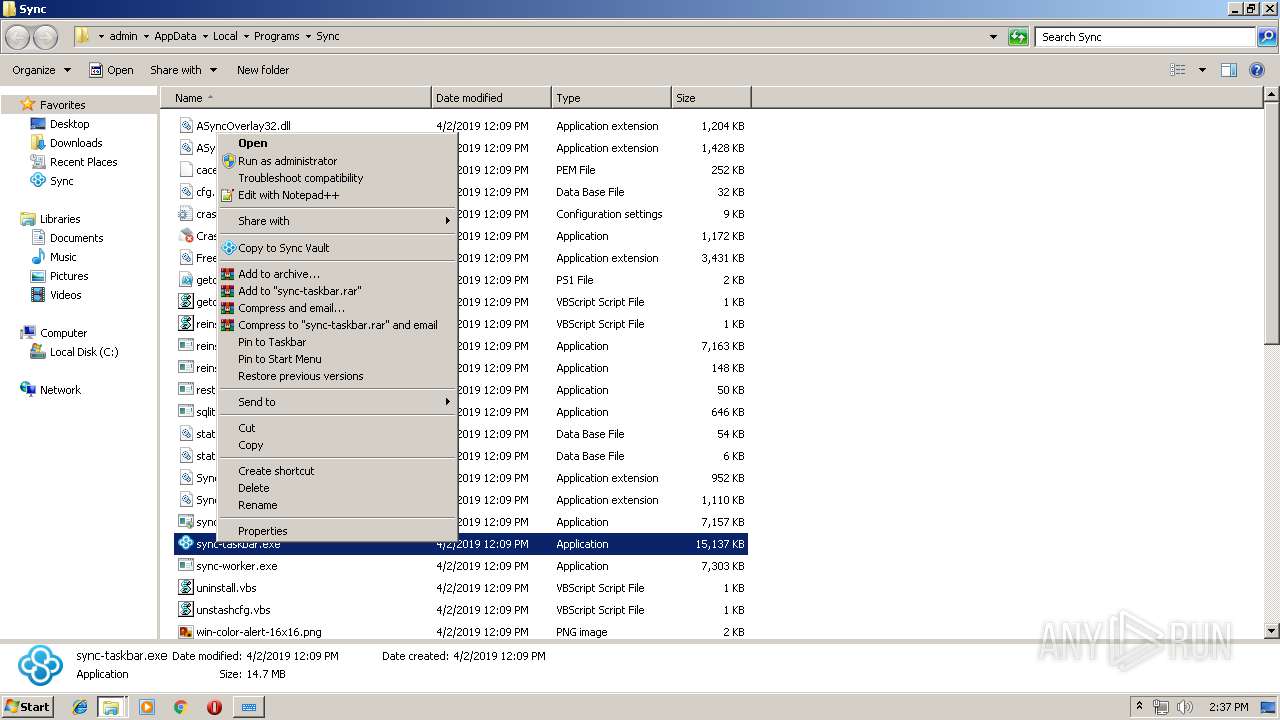Select the sync-worker.exe file icon
Viewport: 1280px width, 720px height.
tap(186, 566)
